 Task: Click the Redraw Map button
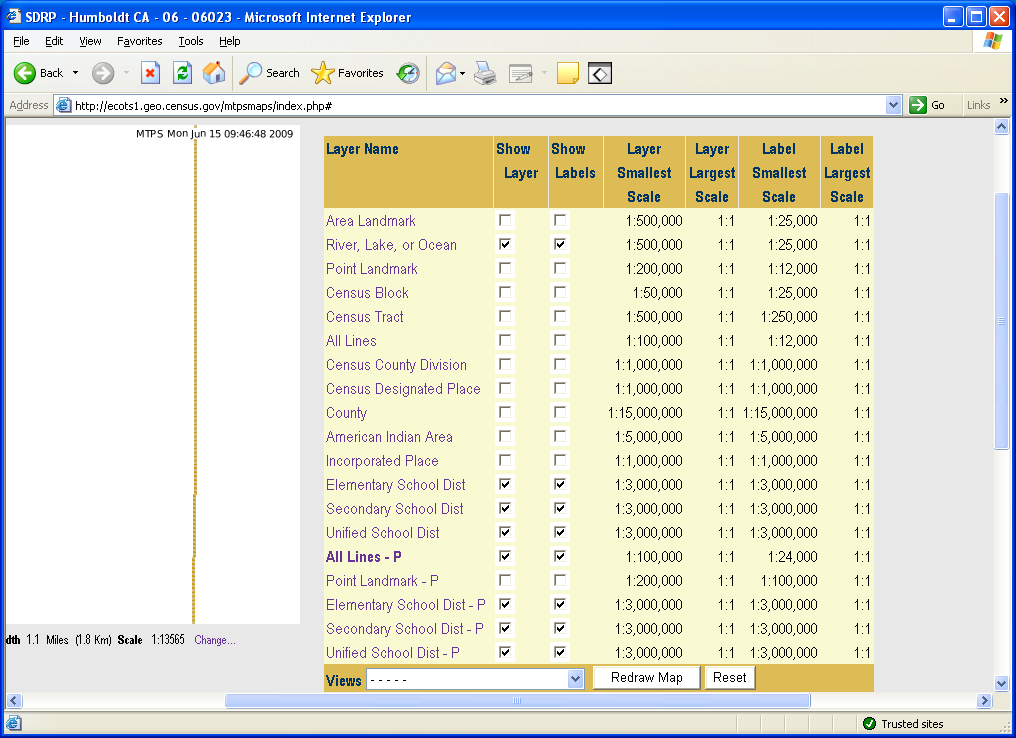(x=646, y=678)
